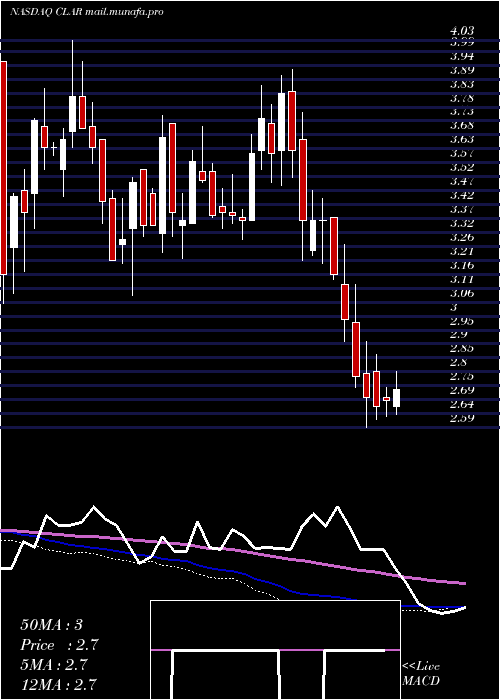The image size is (500, 700).
Task: Click the 3.94 price axis label
Action: click(462, 56)
